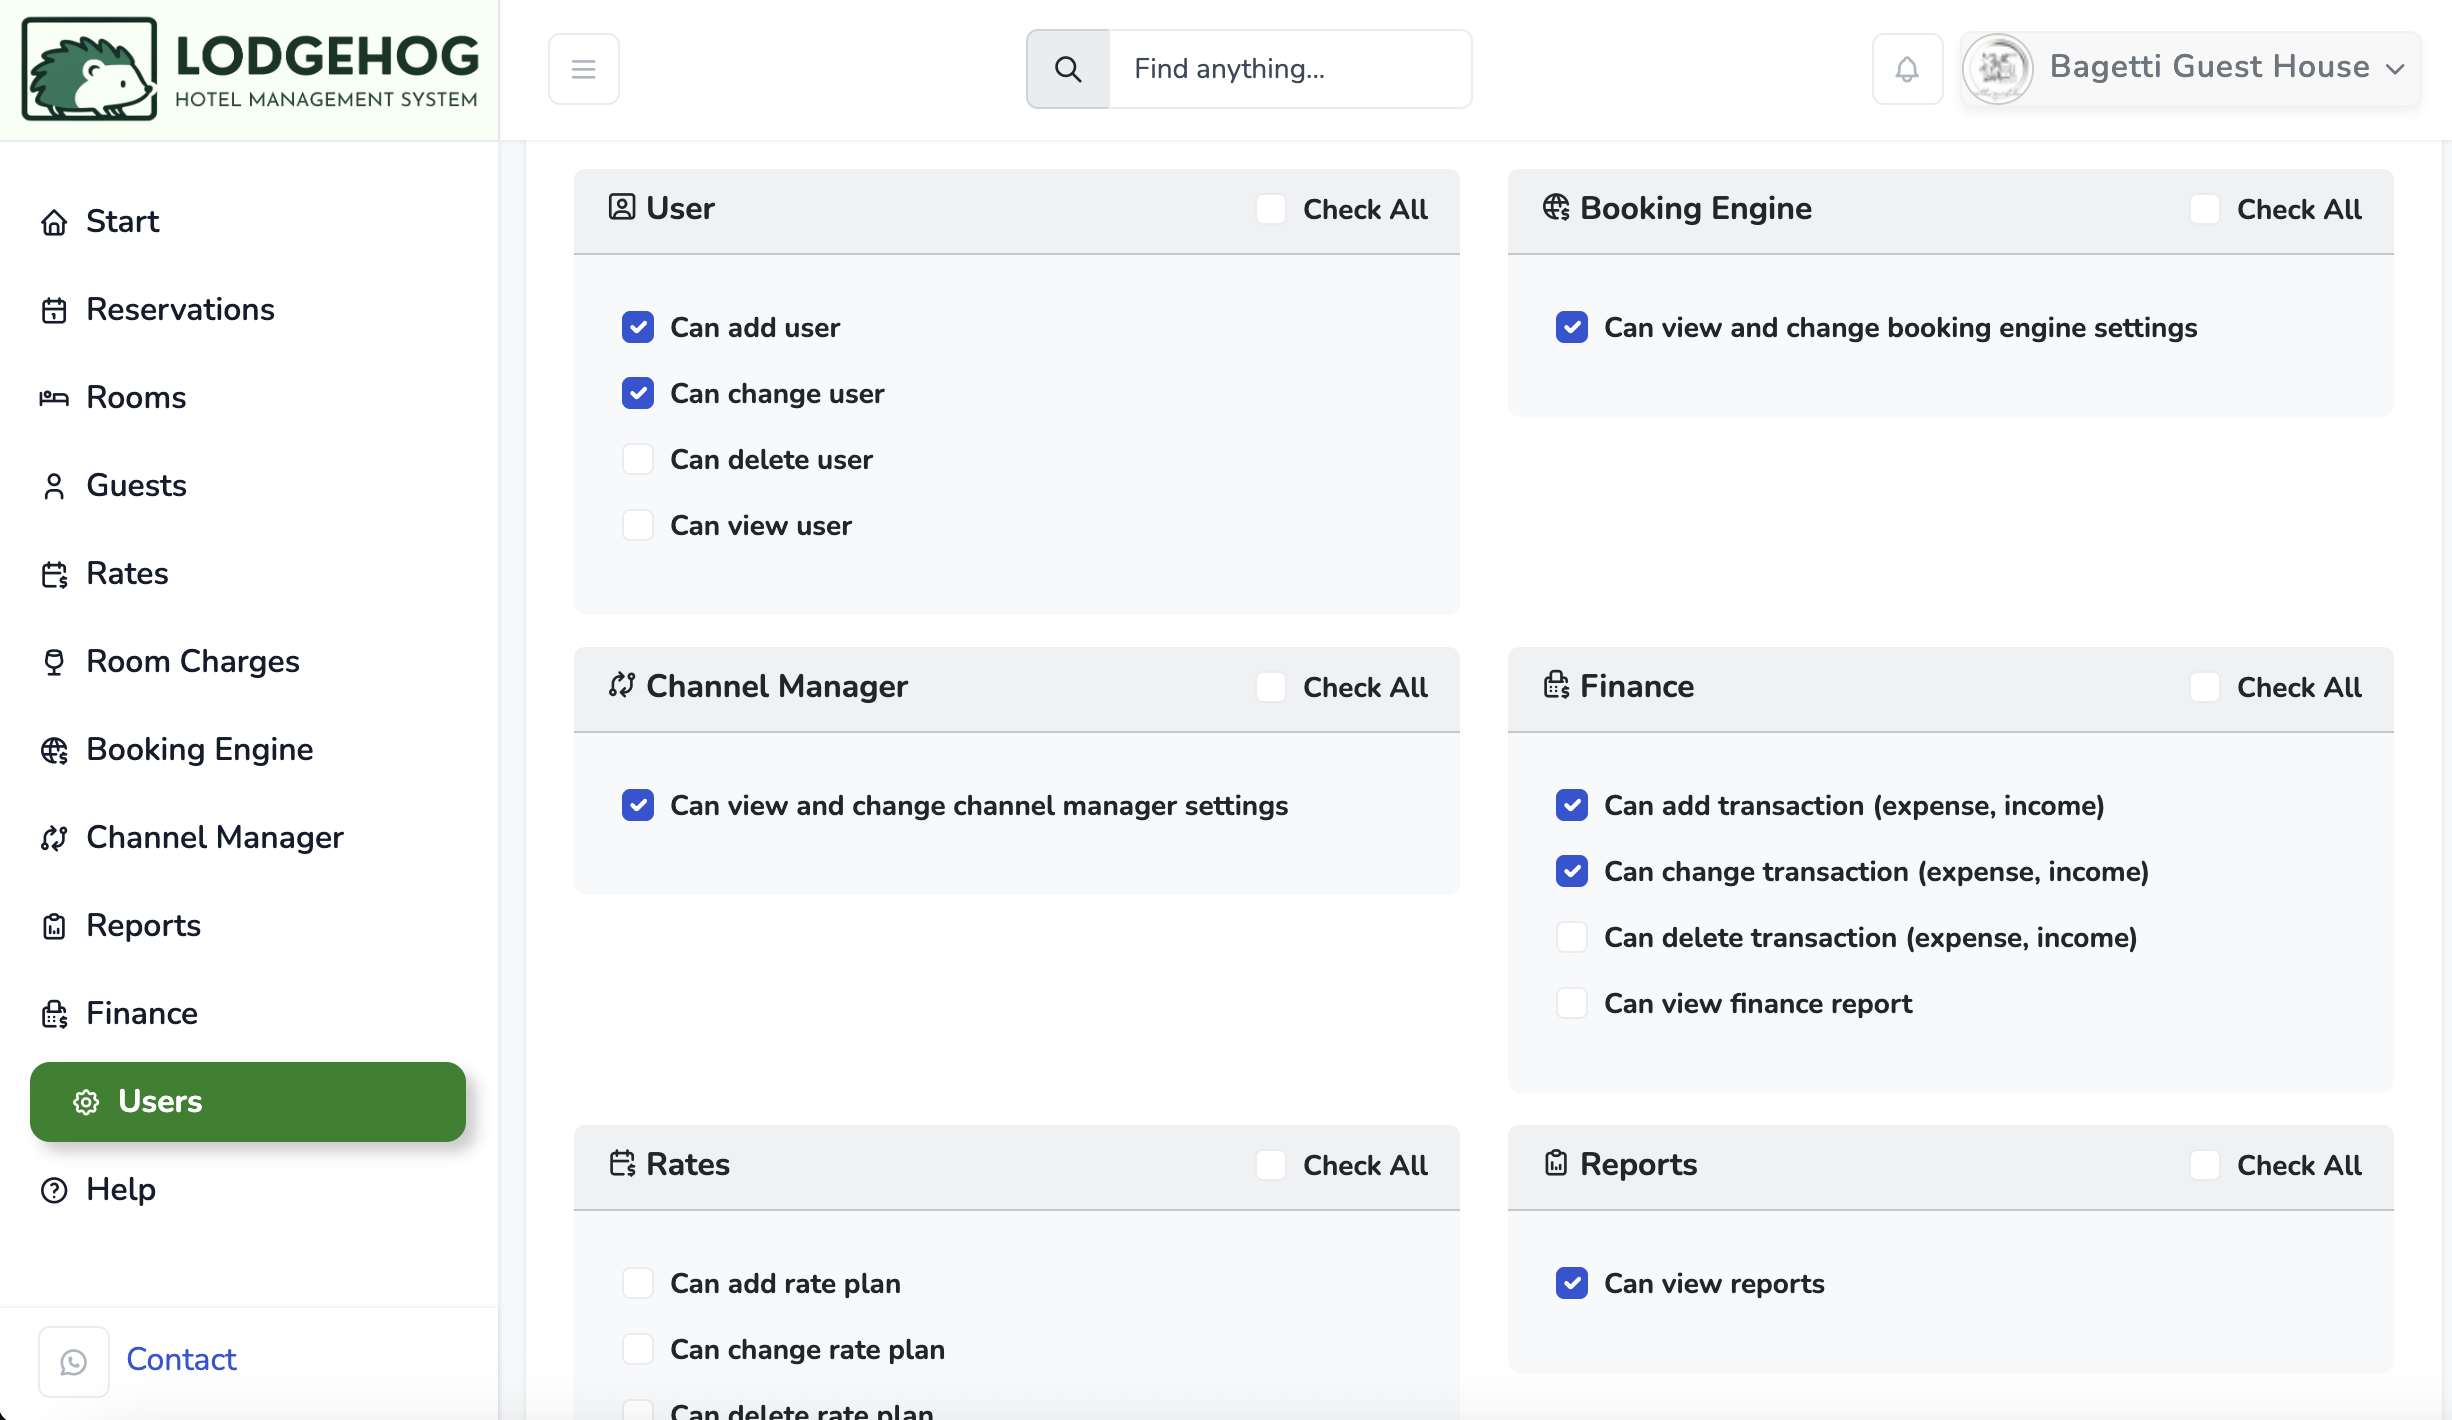
Task: Click the Contact link
Action: tap(181, 1360)
